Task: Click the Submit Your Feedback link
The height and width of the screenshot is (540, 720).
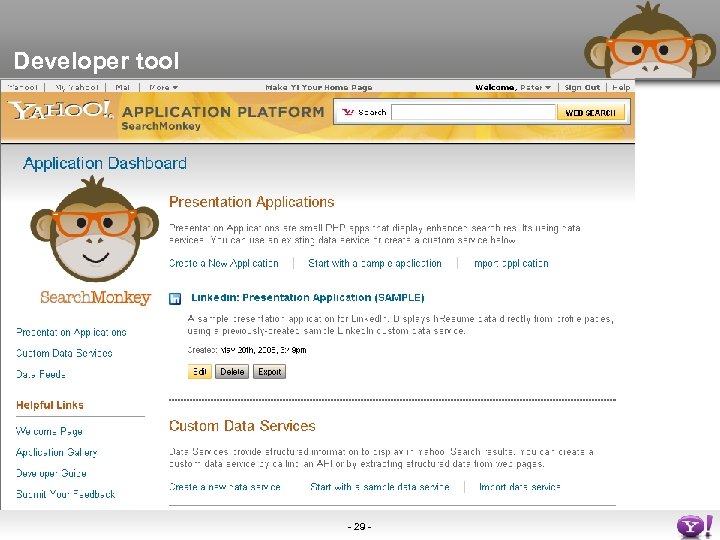Action: (66, 494)
